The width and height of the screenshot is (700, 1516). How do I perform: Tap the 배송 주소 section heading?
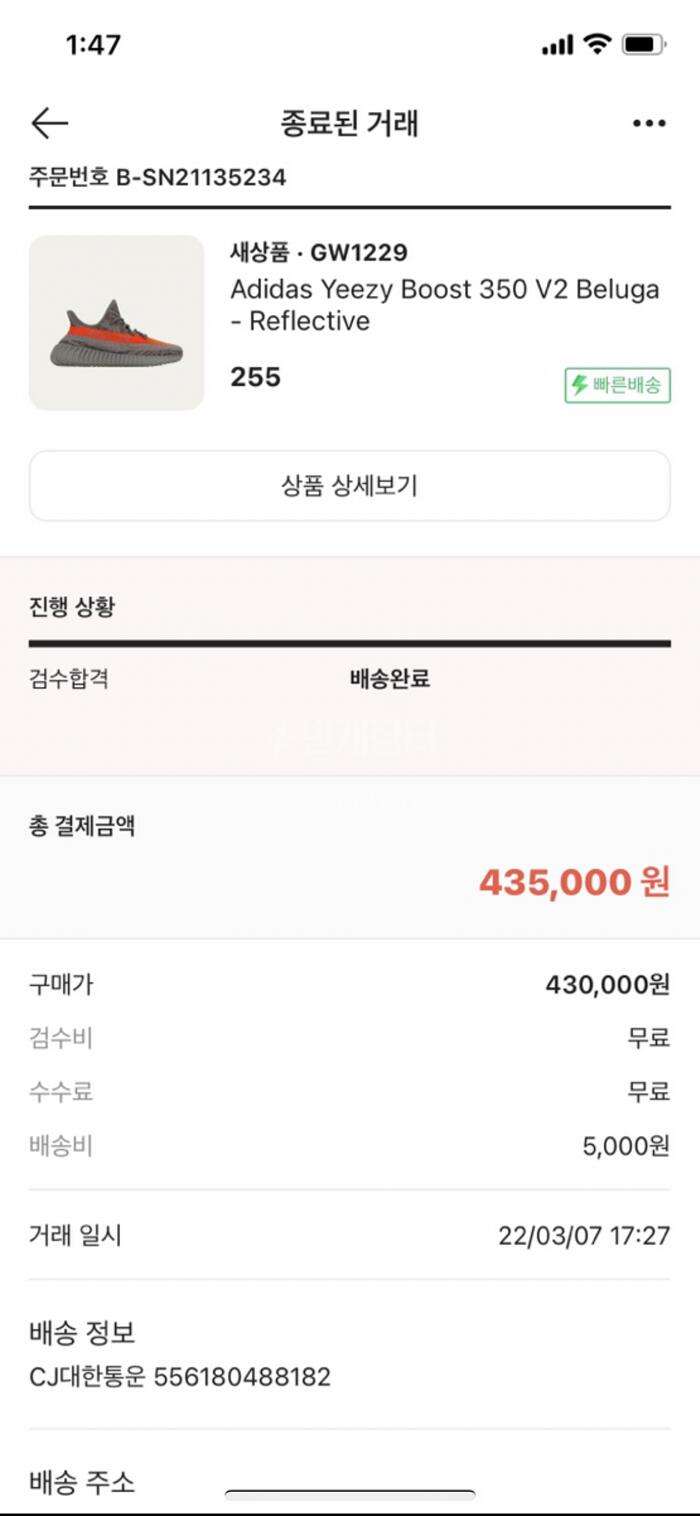pyautogui.click(x=82, y=1481)
